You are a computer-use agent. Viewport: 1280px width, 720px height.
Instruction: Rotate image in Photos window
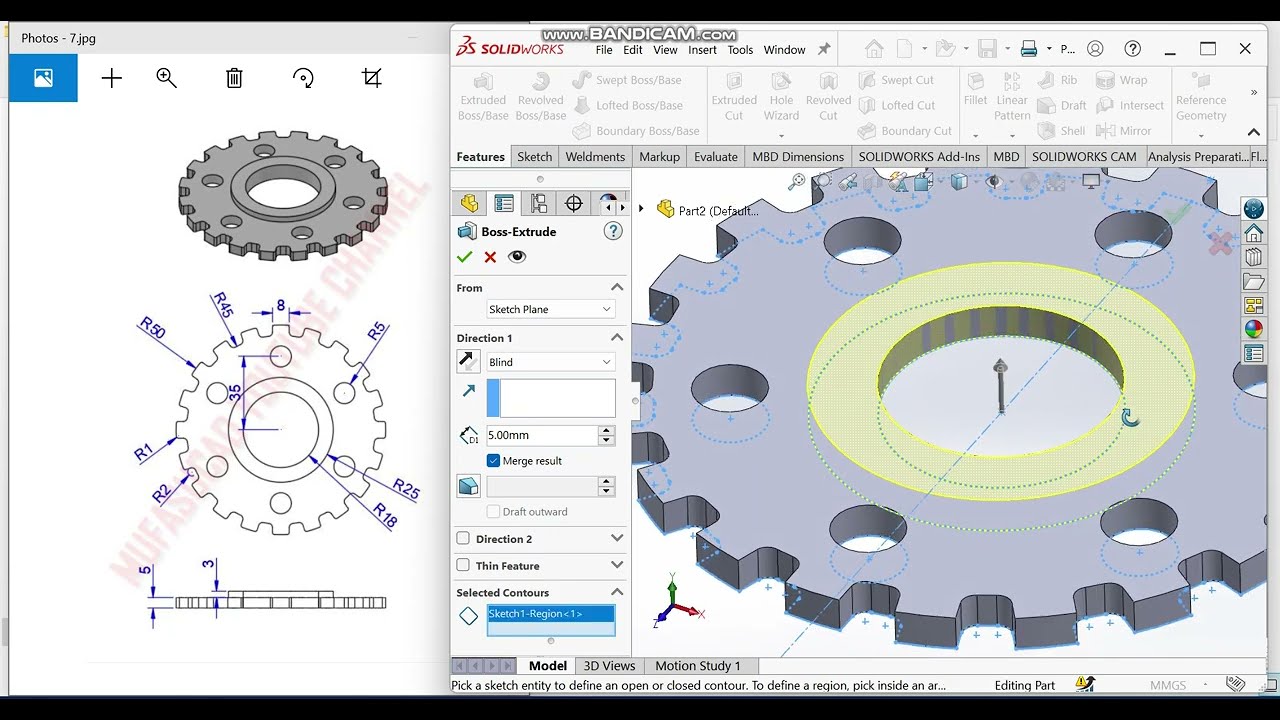[x=303, y=78]
